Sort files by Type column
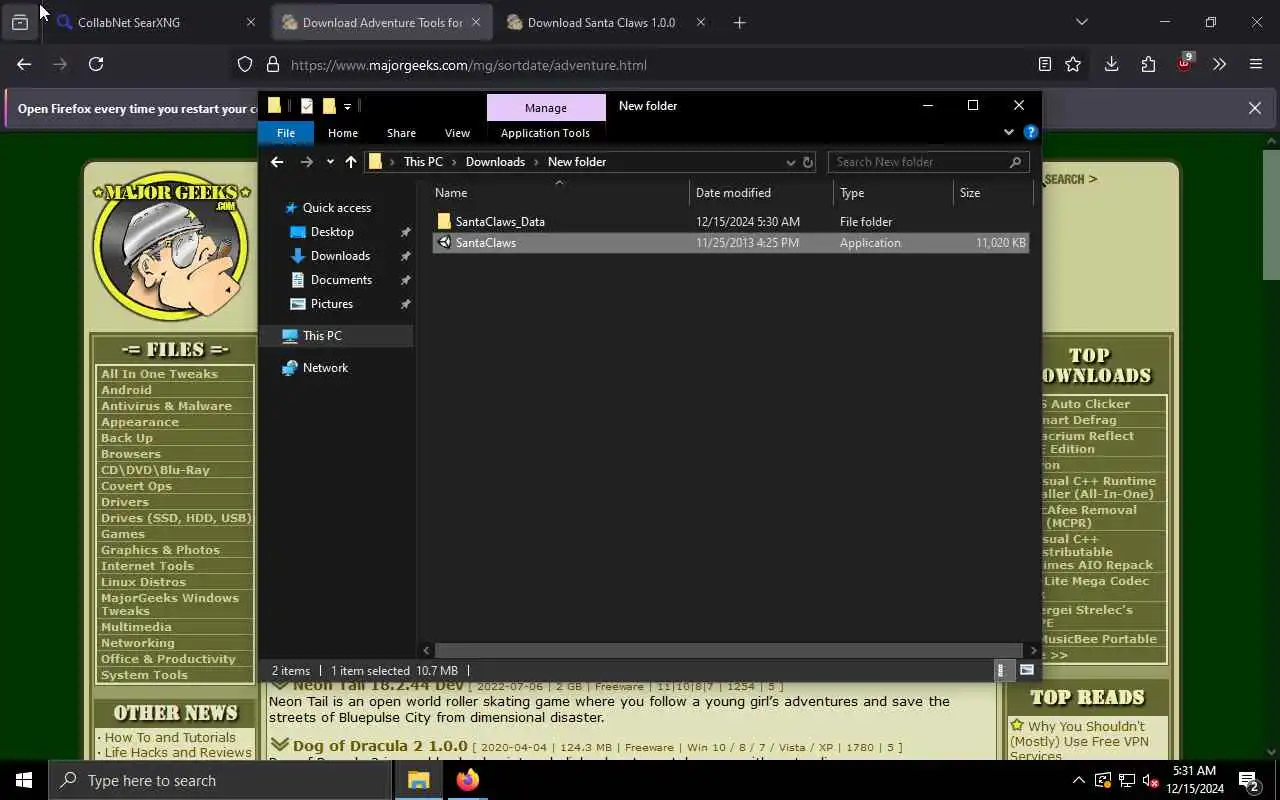Screen dimensions: 1280x800 (x=893, y=193)
